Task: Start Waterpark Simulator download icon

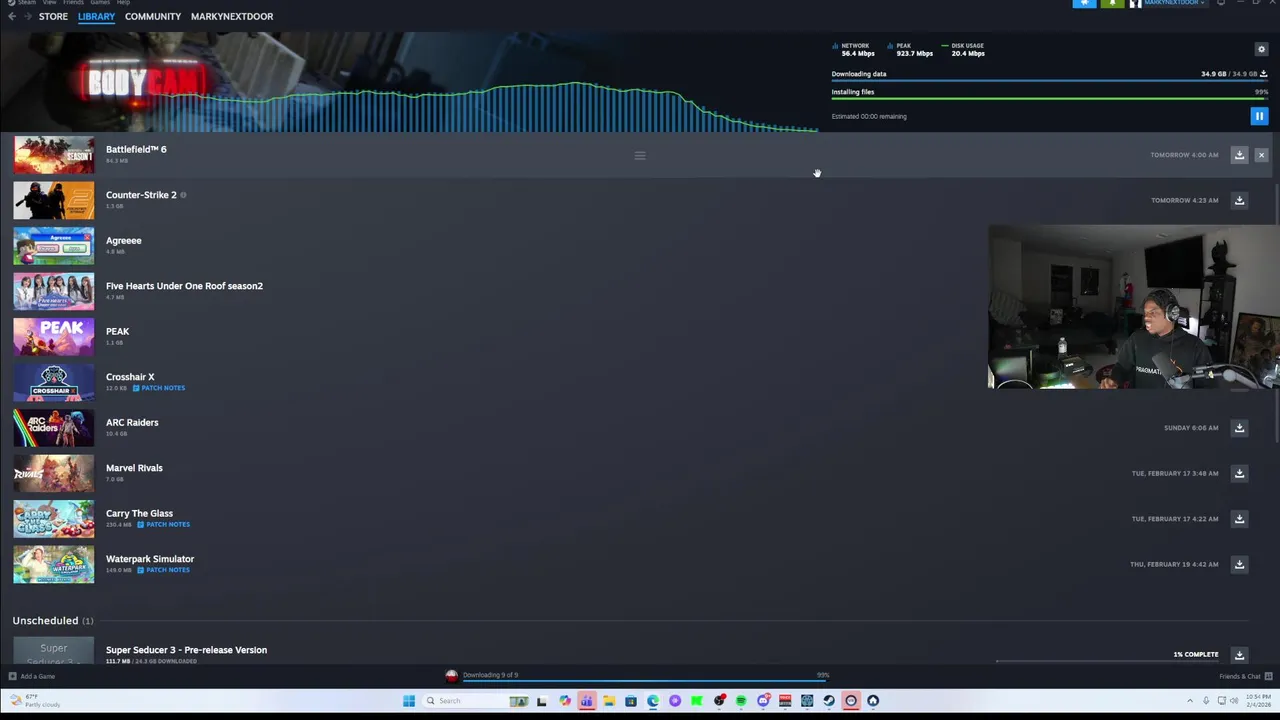Action: click(x=1239, y=564)
